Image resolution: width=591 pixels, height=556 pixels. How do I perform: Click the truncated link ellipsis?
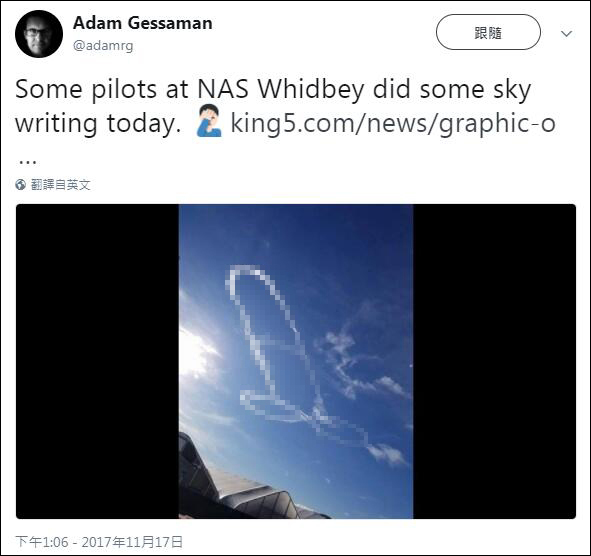click(27, 161)
